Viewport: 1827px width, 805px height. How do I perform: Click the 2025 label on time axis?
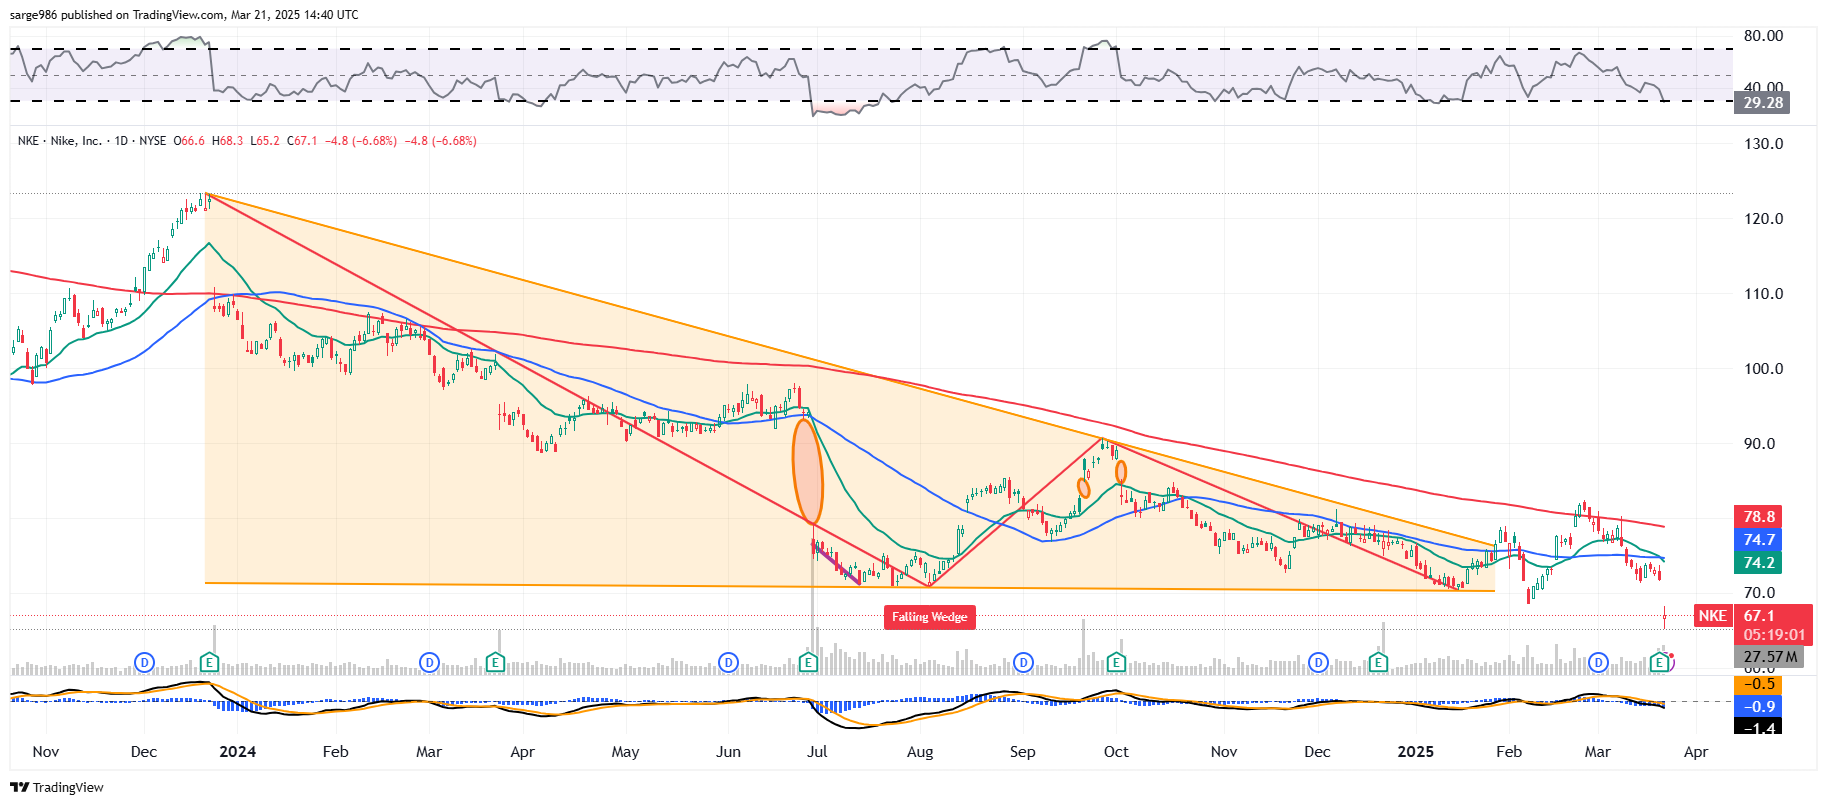(x=1415, y=752)
